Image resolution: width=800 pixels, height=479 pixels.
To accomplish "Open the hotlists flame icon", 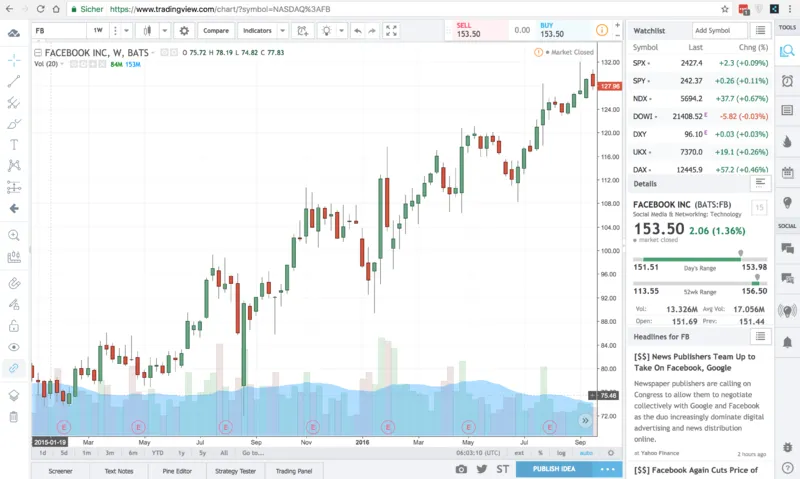I will click(x=787, y=141).
